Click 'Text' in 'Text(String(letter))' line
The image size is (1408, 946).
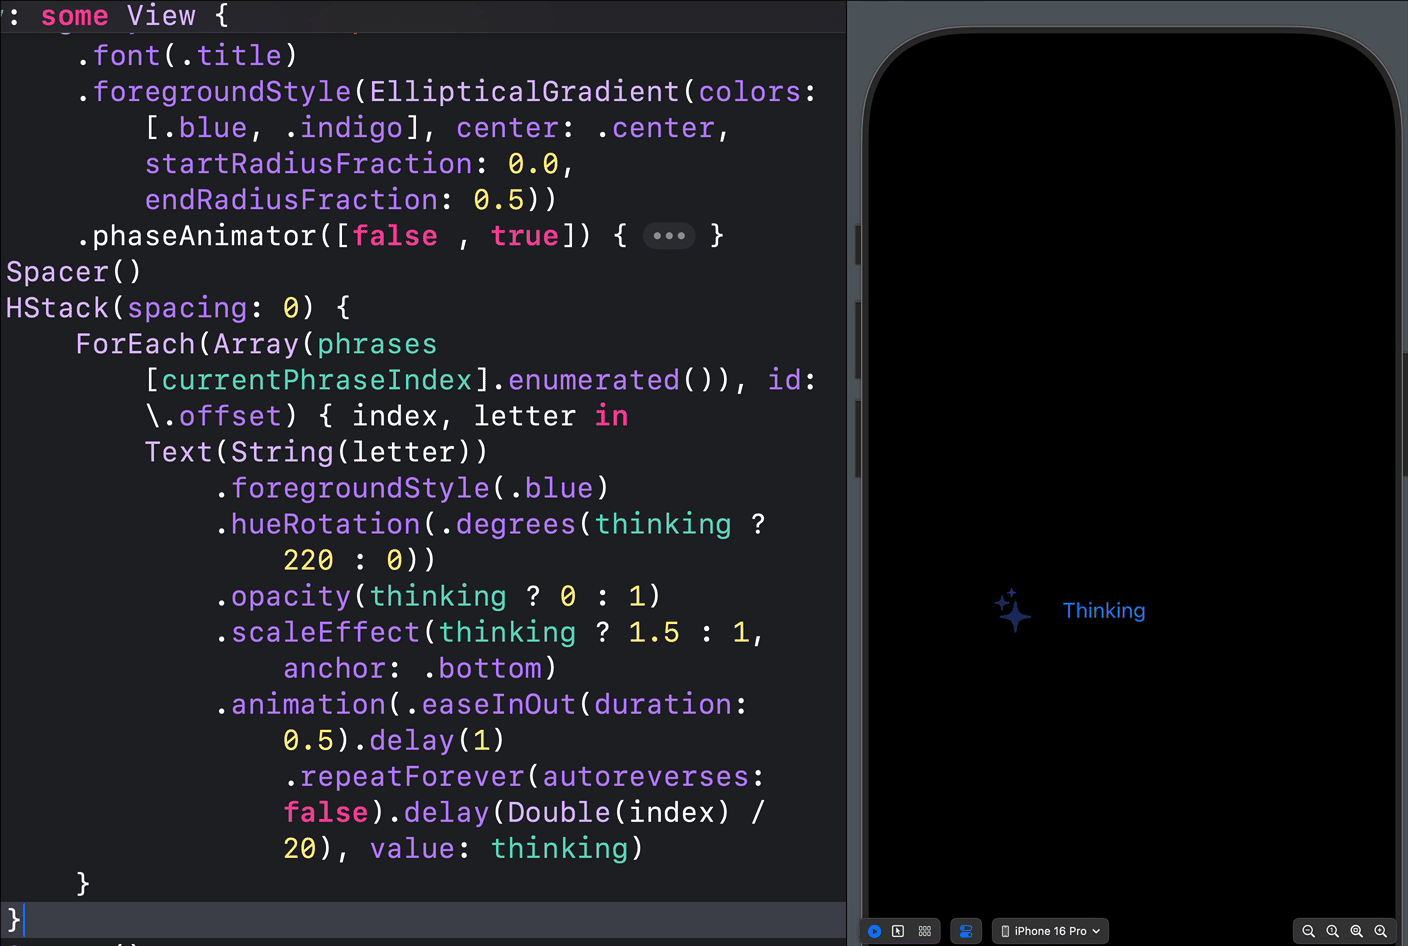click(x=179, y=452)
